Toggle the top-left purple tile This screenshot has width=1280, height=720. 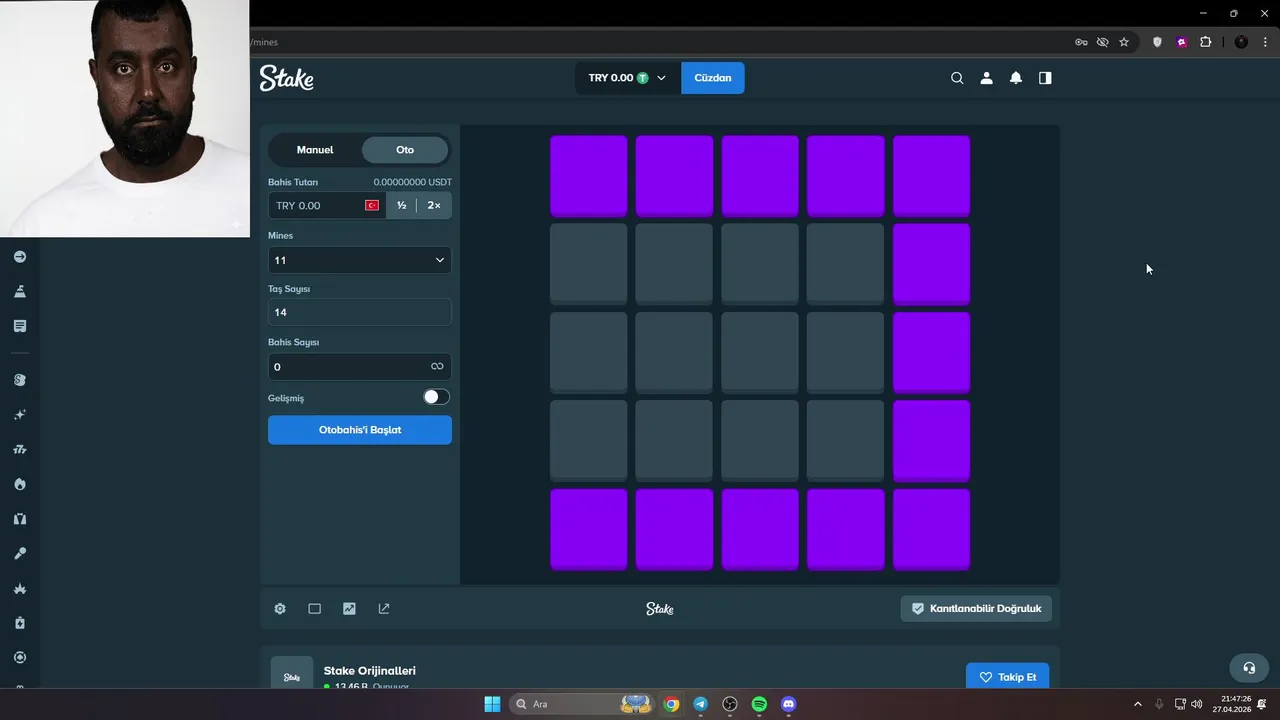pyautogui.click(x=589, y=176)
